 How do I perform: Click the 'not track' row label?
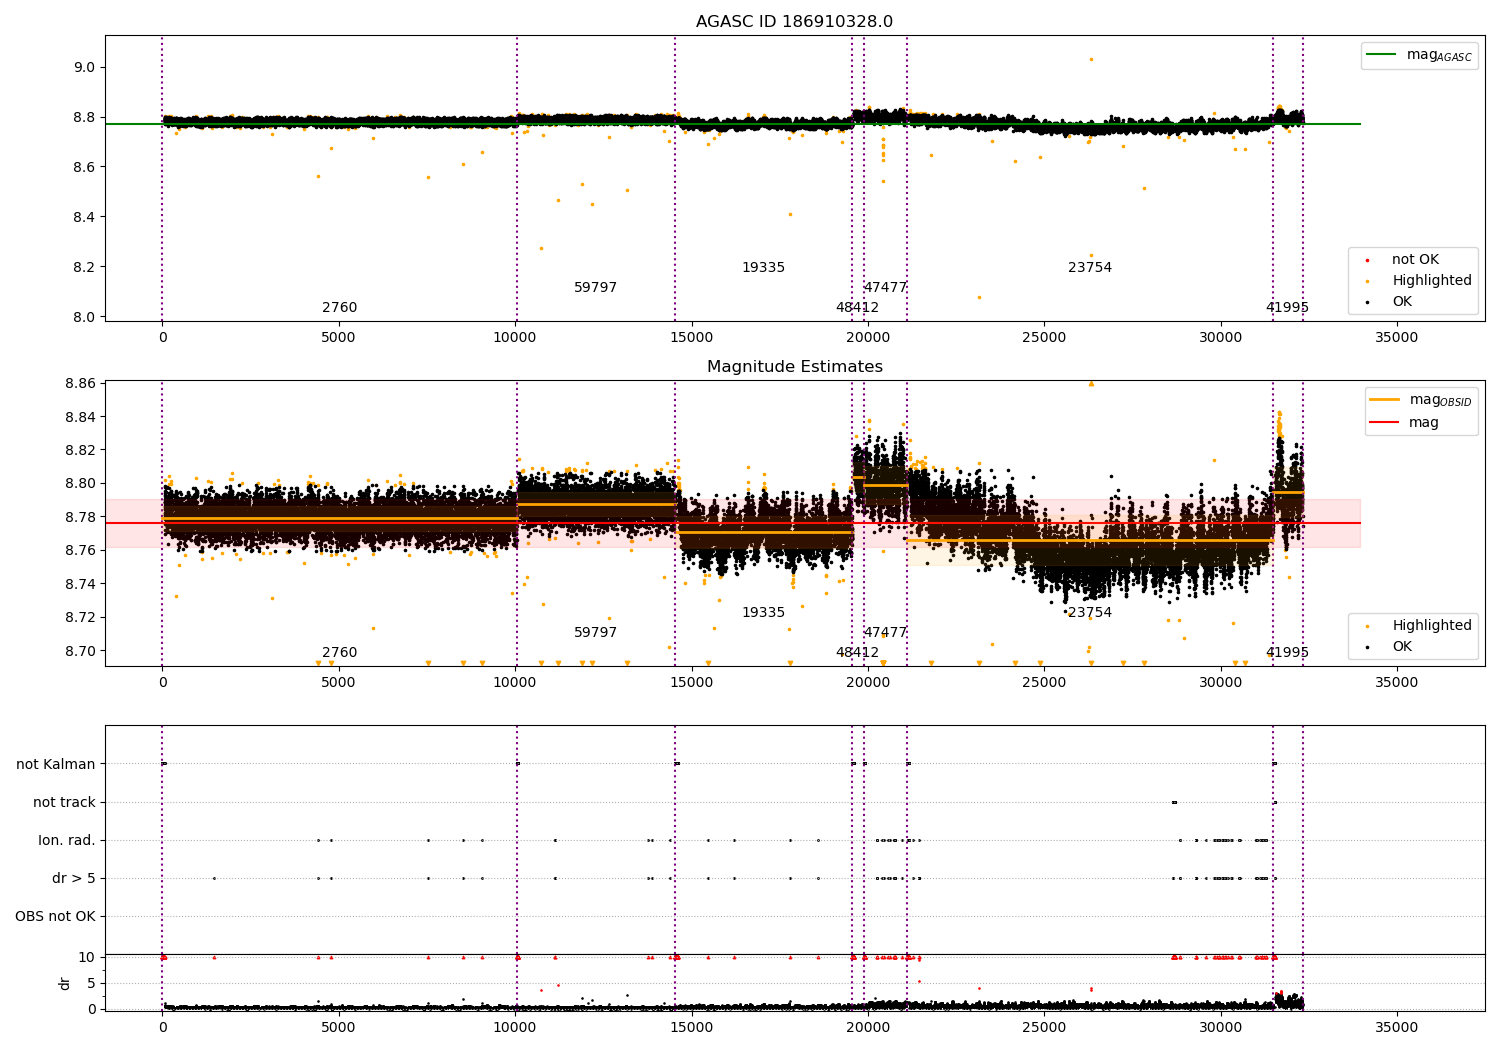point(64,803)
